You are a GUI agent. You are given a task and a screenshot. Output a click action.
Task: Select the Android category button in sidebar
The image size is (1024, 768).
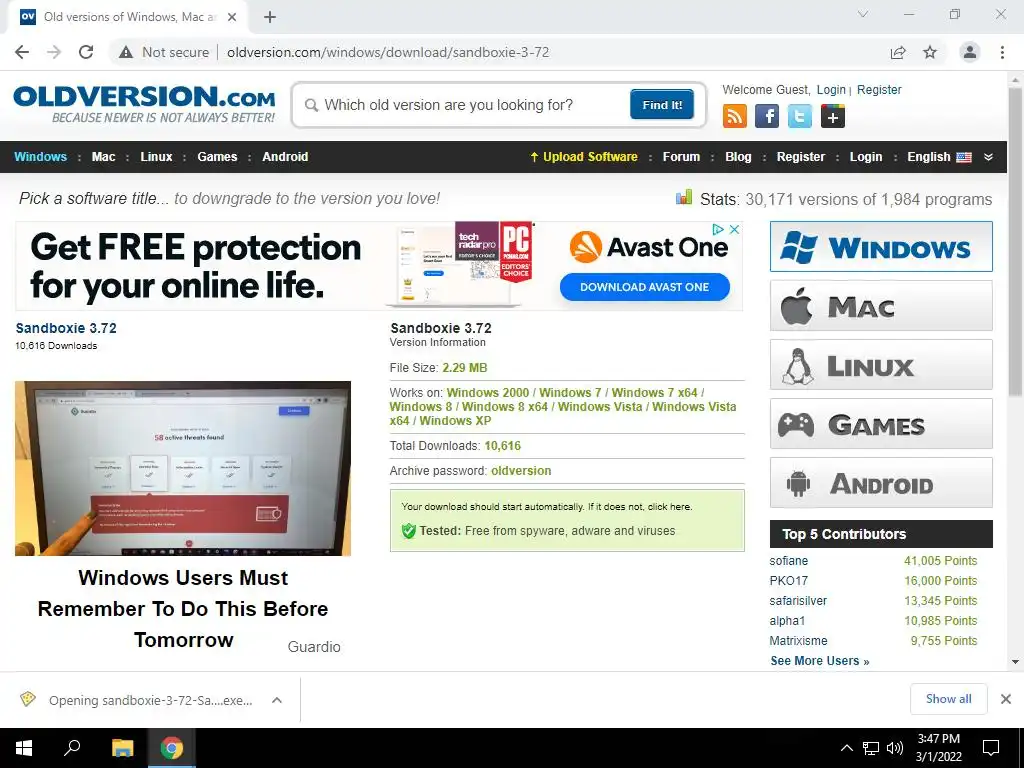[881, 483]
